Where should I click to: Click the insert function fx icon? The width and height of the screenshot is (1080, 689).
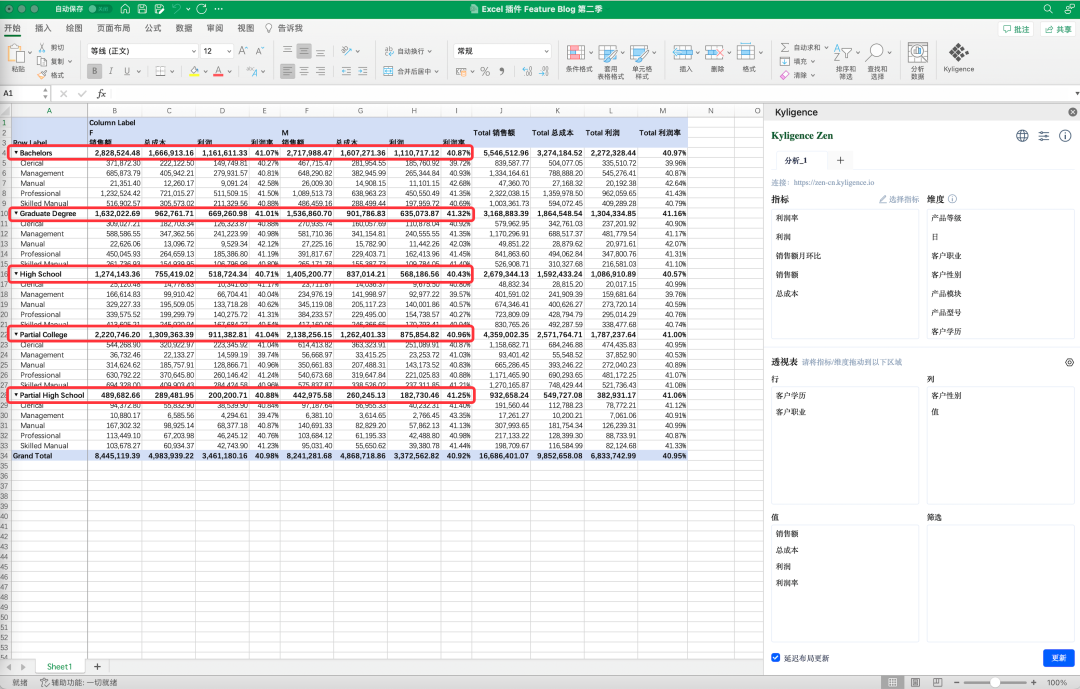tap(101, 93)
